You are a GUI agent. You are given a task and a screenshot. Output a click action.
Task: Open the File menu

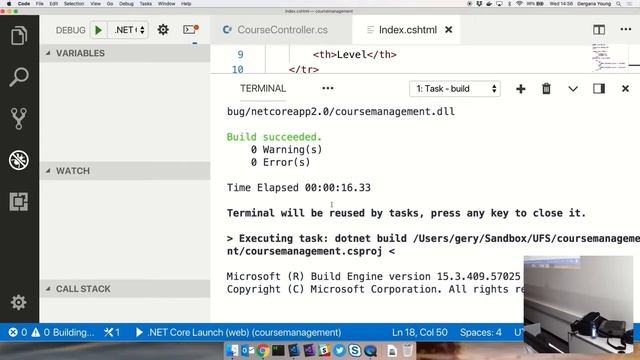[40, 4]
